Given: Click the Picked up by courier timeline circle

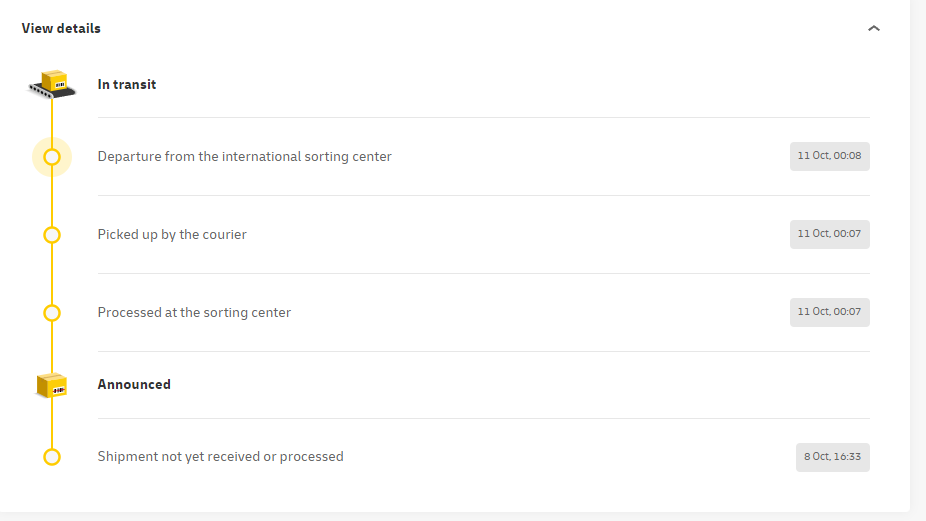Looking at the screenshot, I should [52, 235].
